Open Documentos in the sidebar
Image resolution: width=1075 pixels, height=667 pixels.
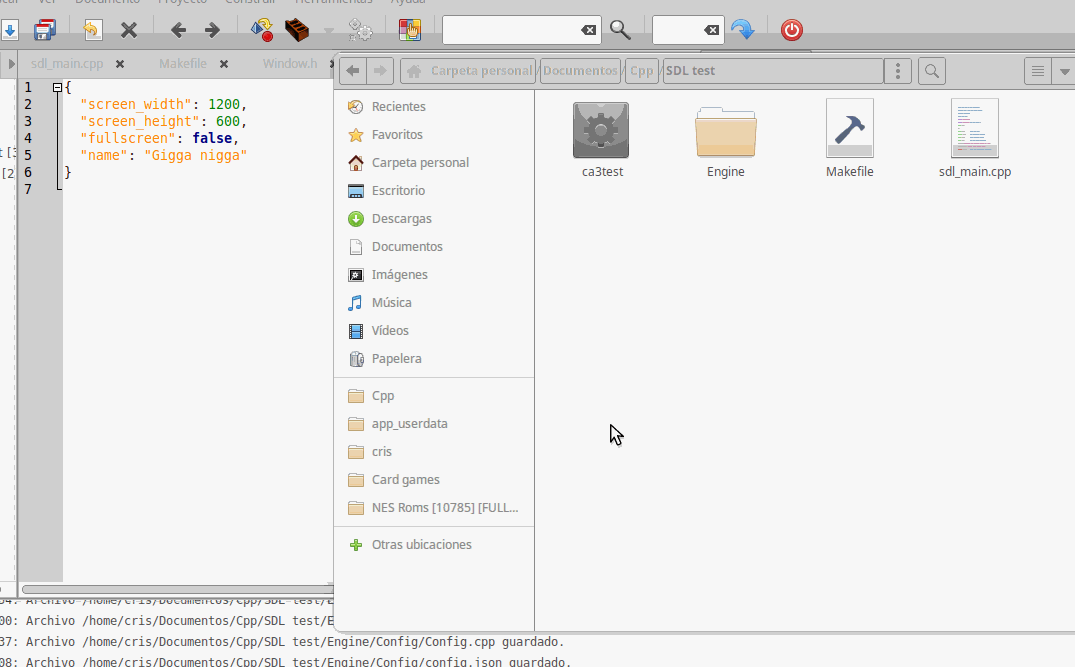coord(434,247)
